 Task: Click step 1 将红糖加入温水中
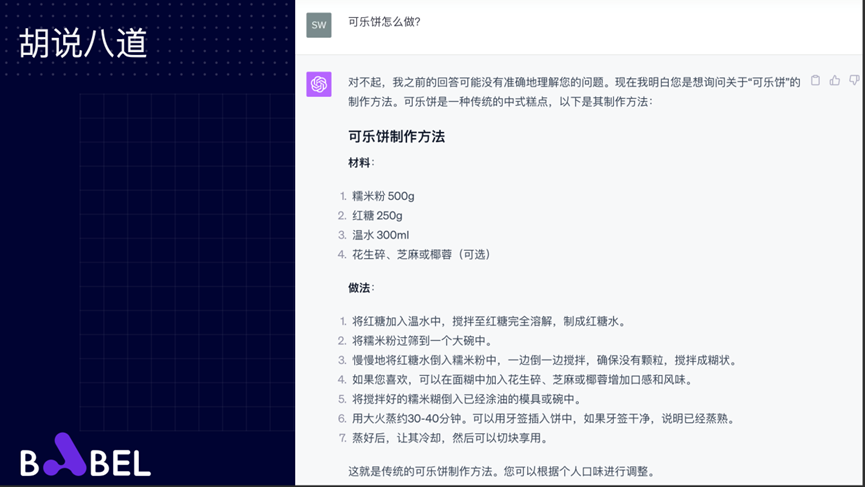tap(490, 322)
